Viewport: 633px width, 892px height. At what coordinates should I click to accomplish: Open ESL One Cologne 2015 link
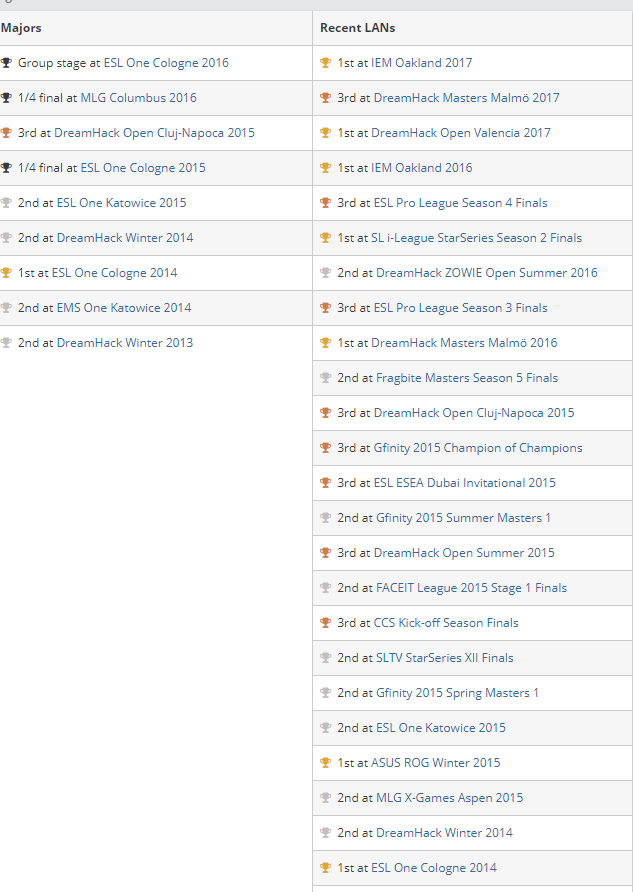[x=143, y=168]
